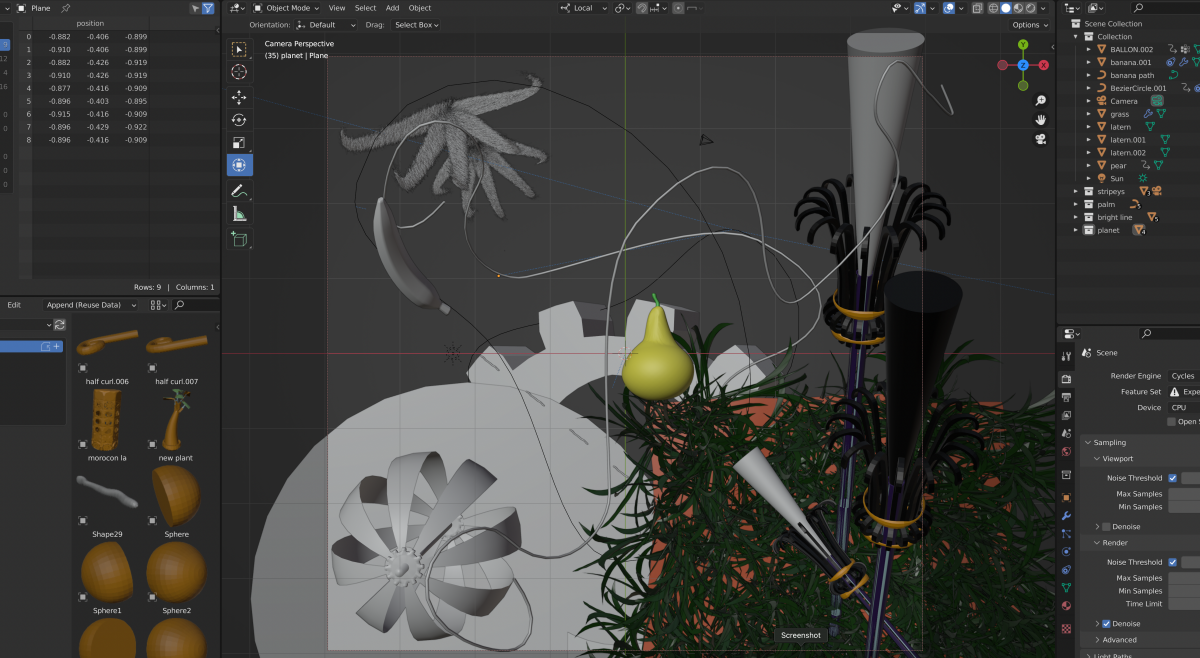Enable the Viewport Denoise checkbox

[x=1105, y=526]
